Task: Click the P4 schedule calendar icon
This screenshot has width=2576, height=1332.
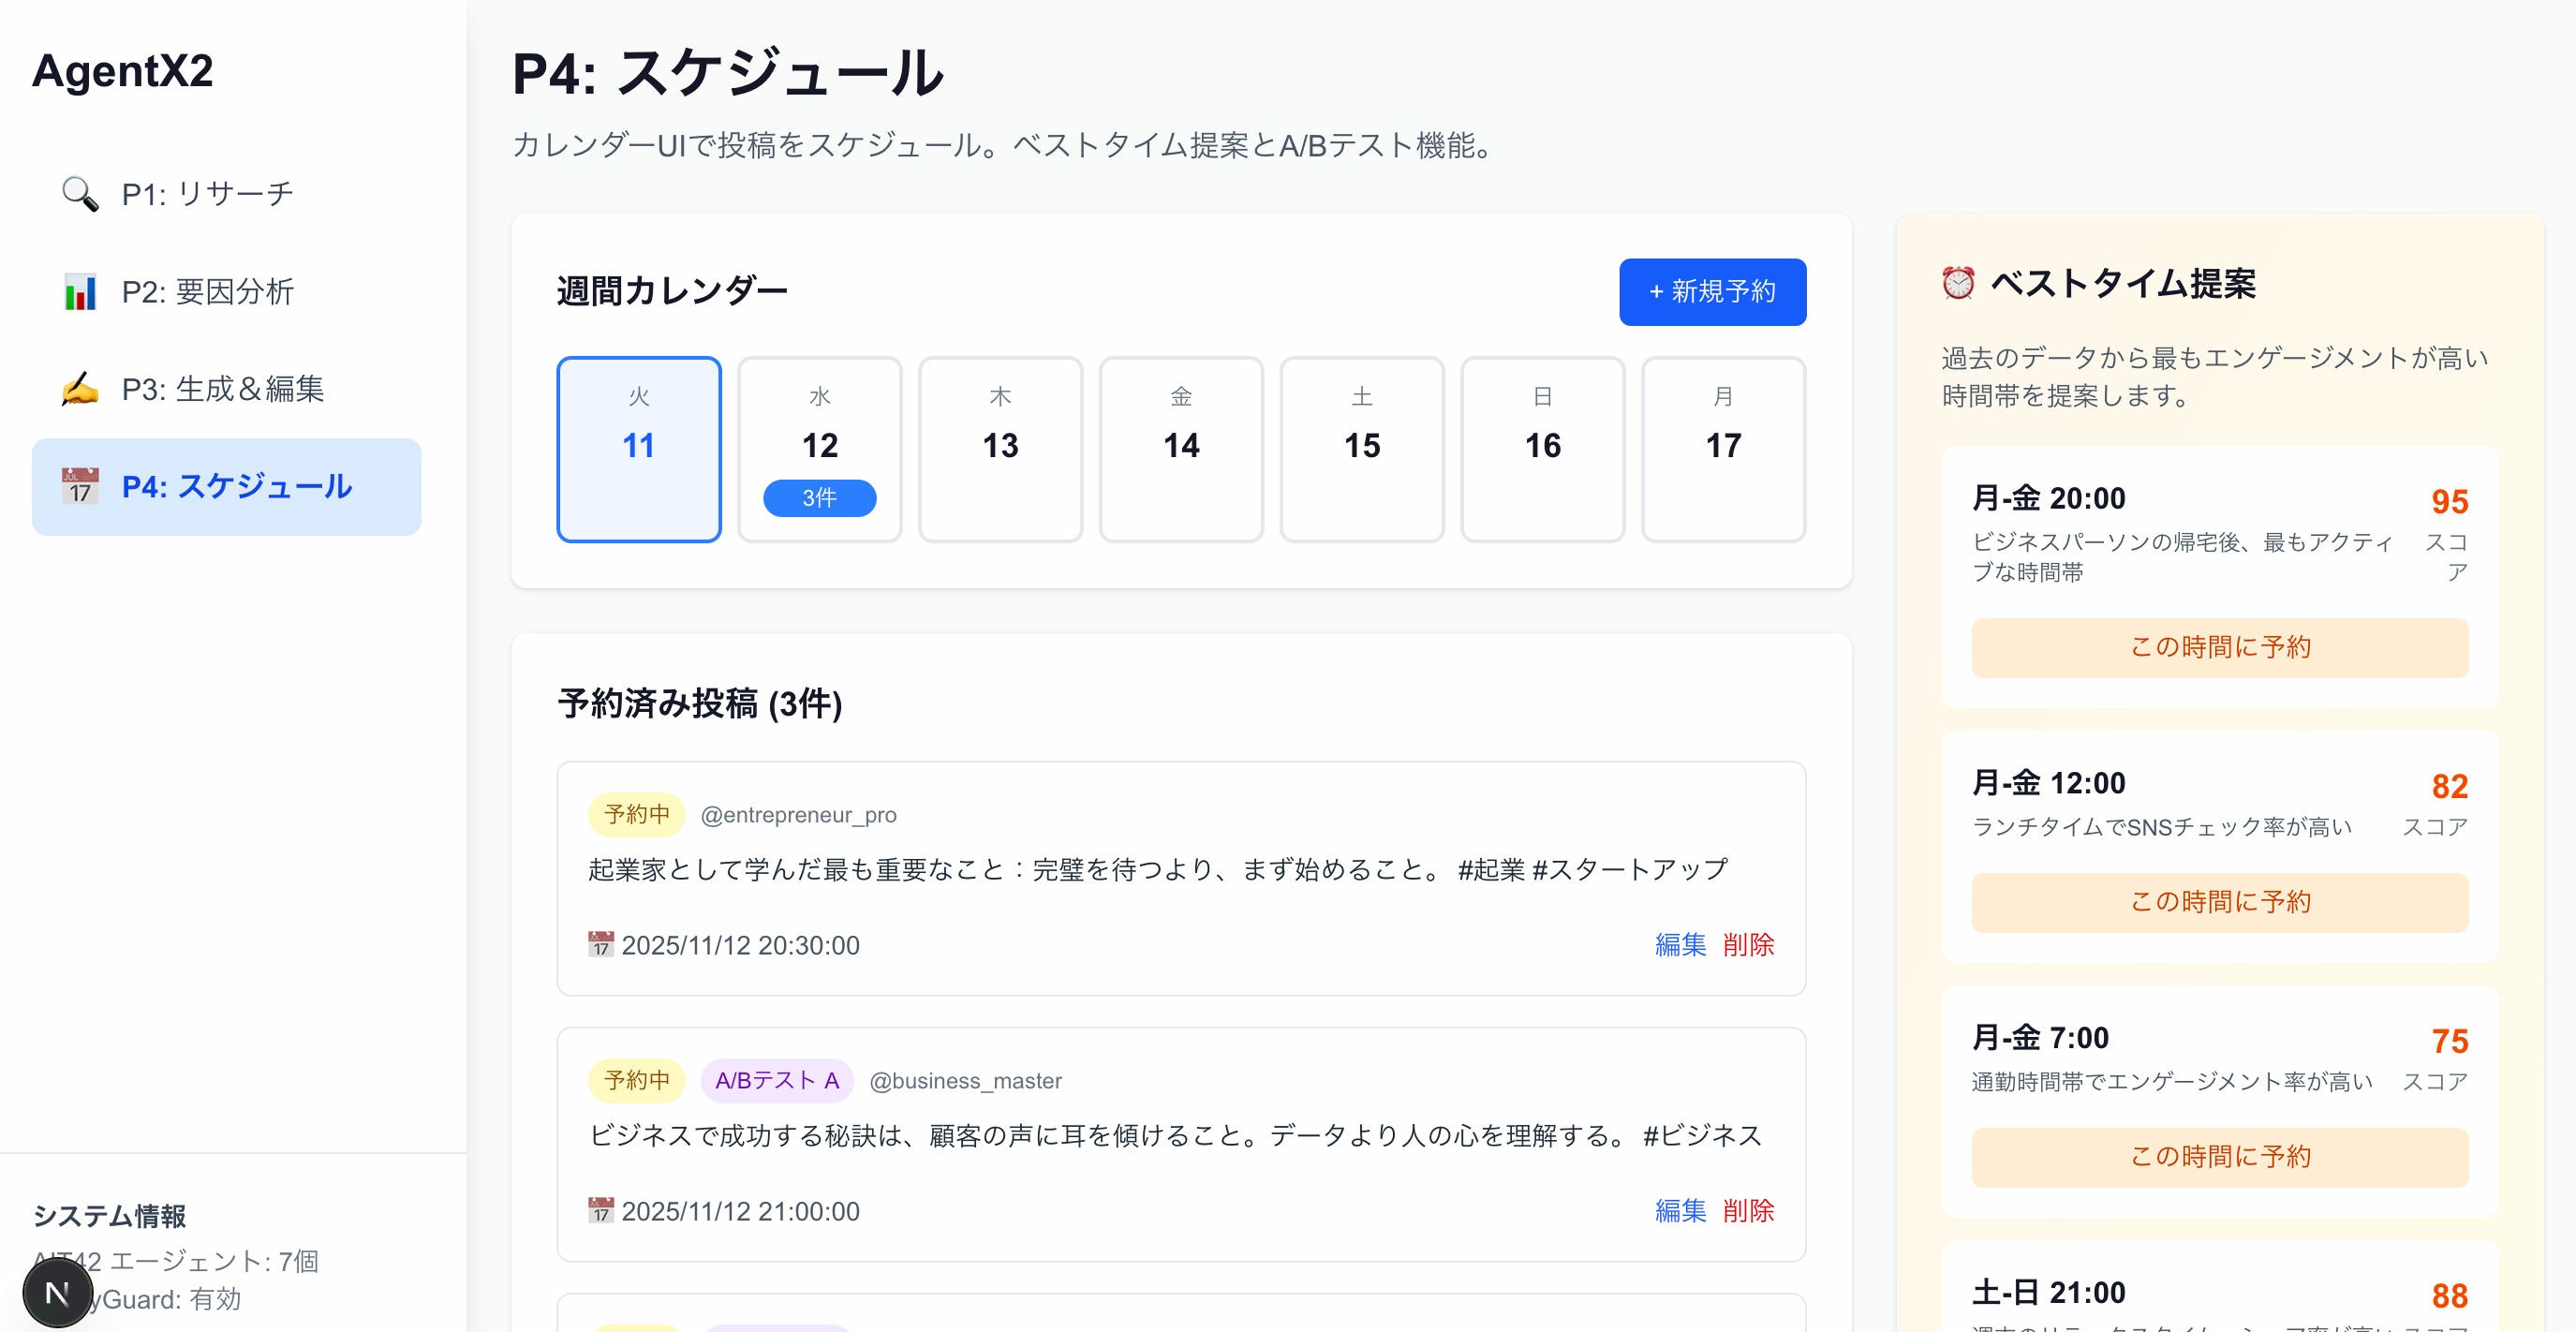Action: 80,487
